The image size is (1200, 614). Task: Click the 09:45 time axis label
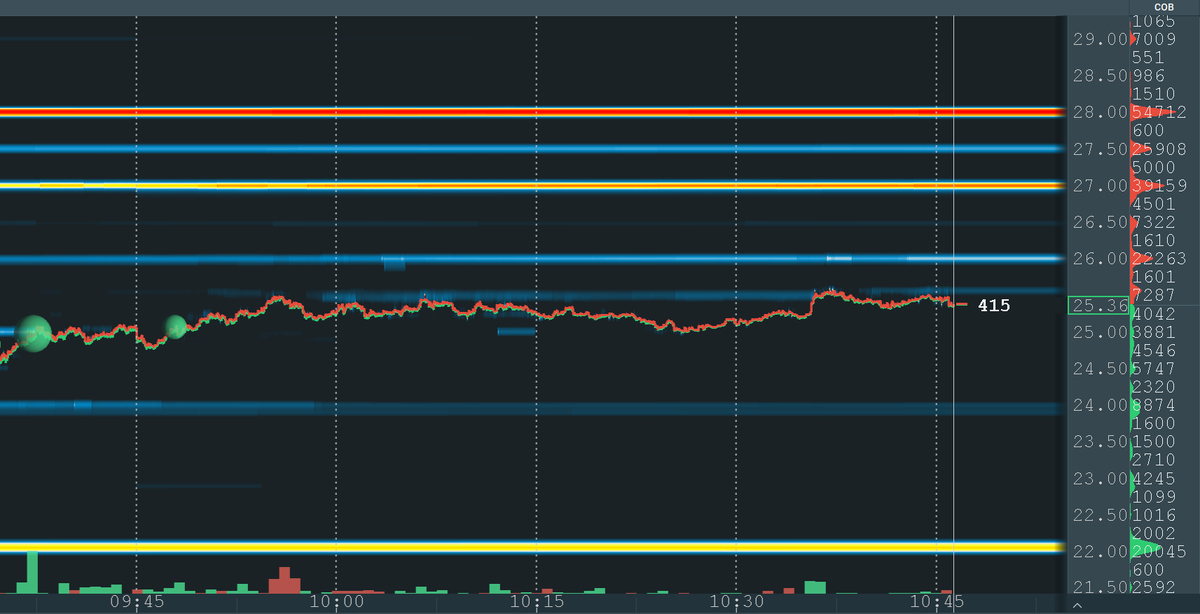[137, 603]
